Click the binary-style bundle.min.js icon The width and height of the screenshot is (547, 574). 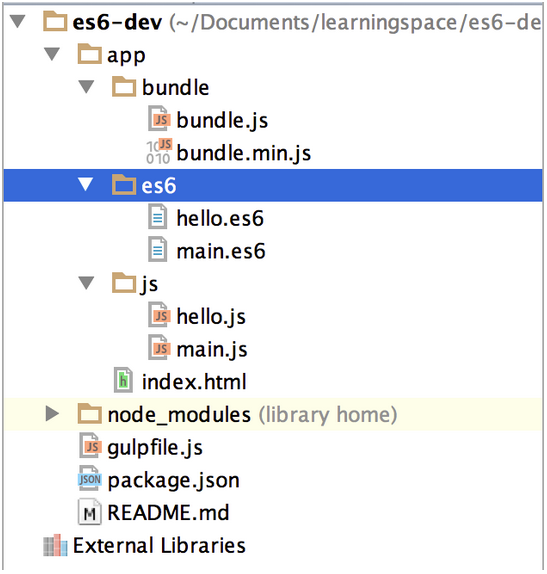click(x=159, y=151)
